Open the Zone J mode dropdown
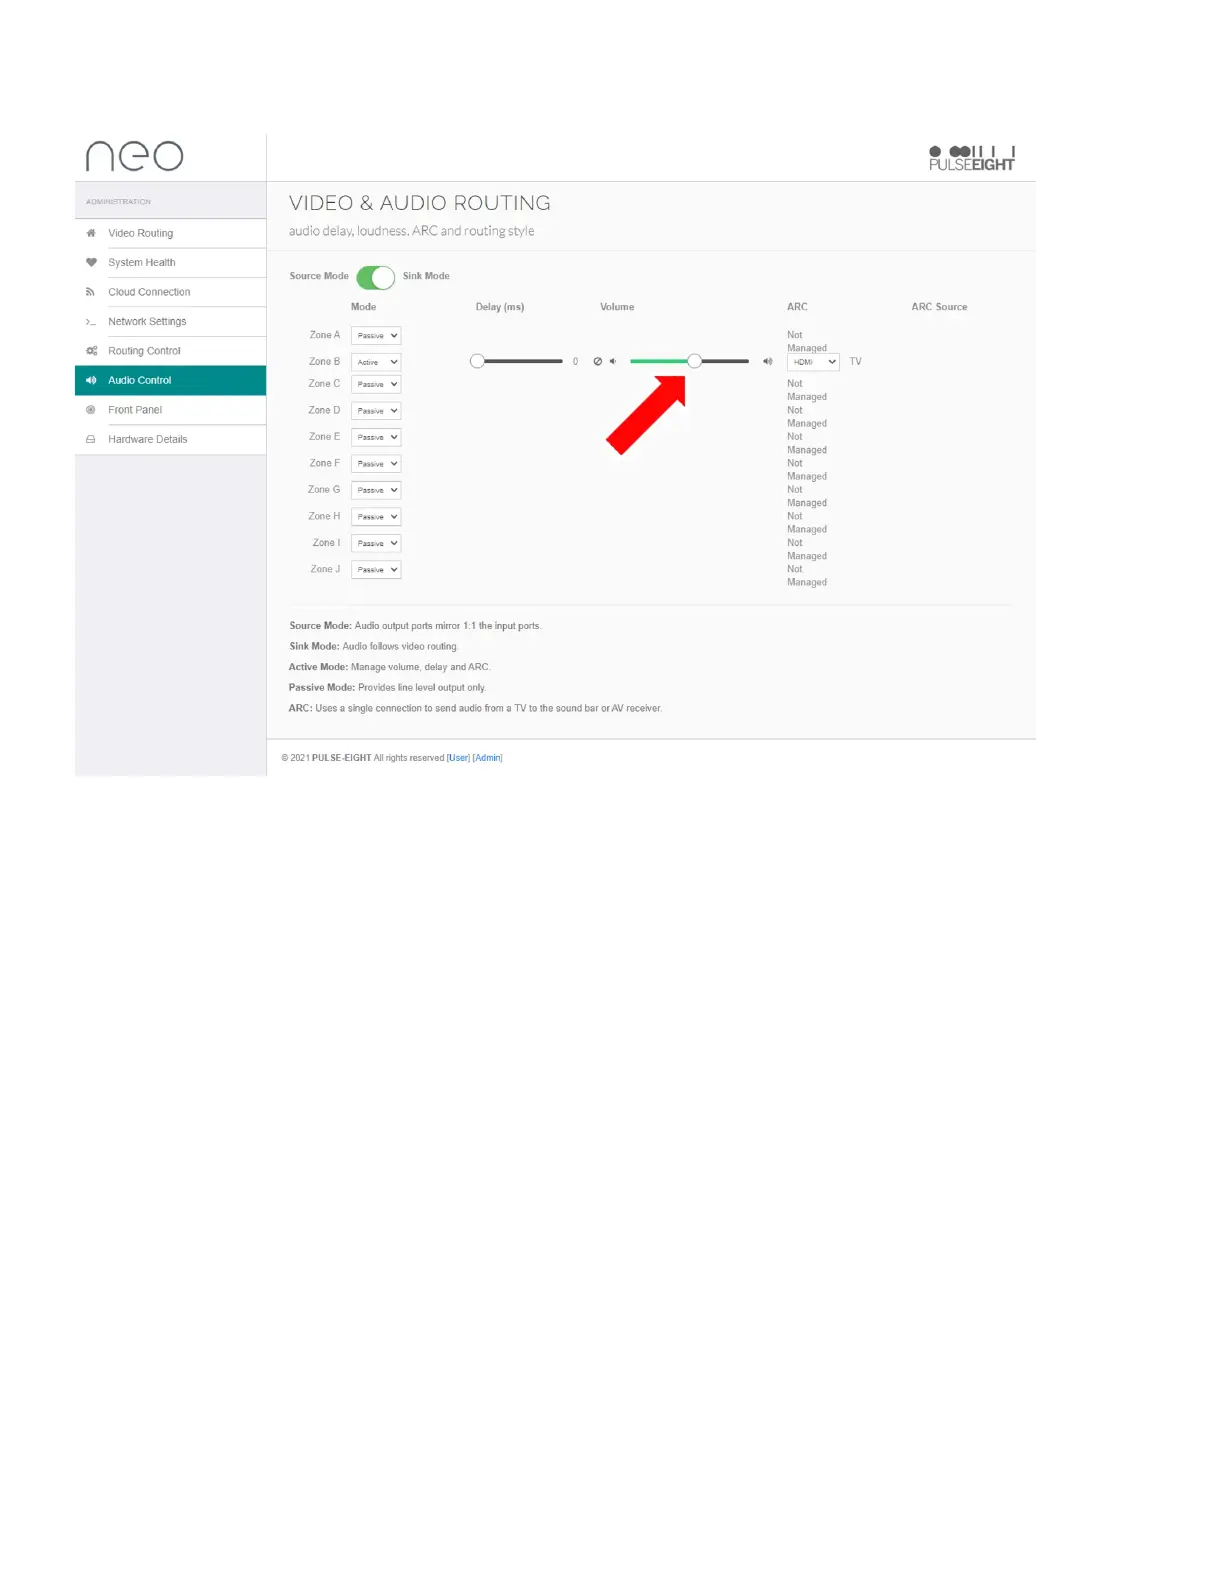Viewport: 1224px width, 1584px height. pos(376,570)
